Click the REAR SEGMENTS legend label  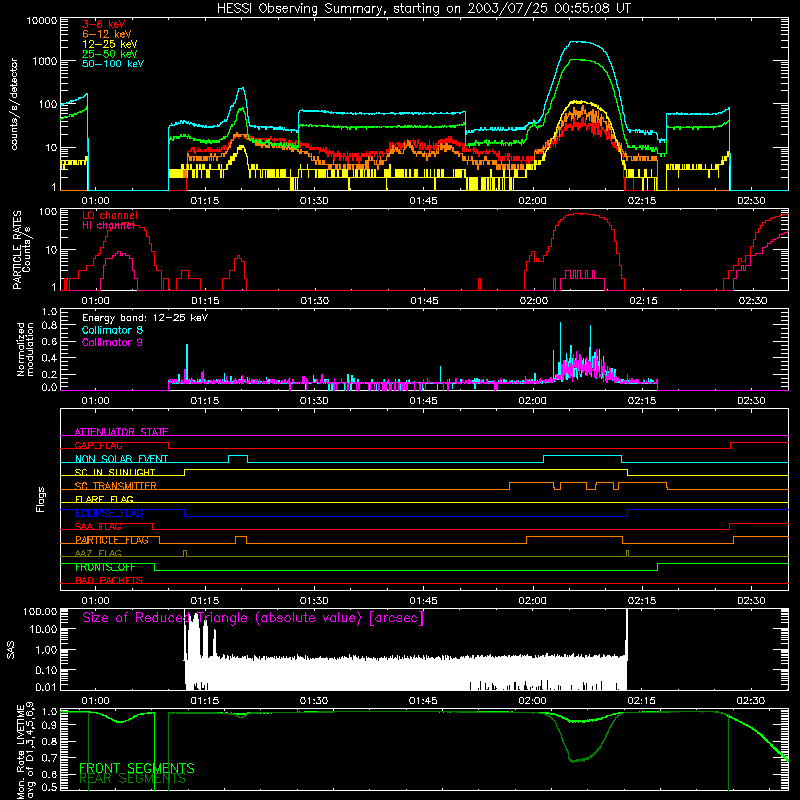(133, 779)
